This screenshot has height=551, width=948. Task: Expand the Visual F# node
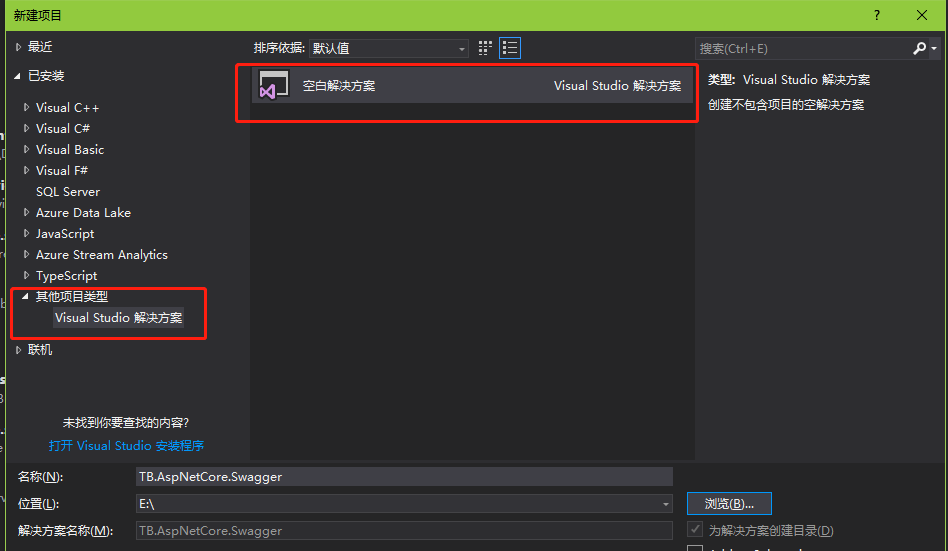click(26, 171)
